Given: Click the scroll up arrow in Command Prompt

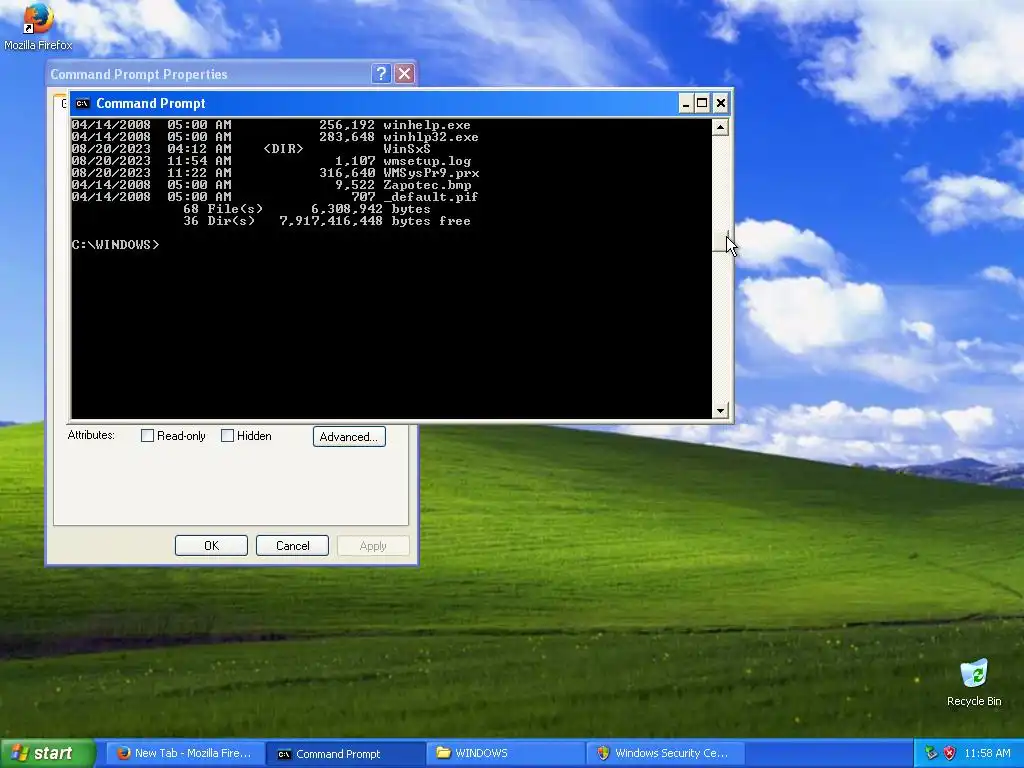Looking at the screenshot, I should (720, 127).
